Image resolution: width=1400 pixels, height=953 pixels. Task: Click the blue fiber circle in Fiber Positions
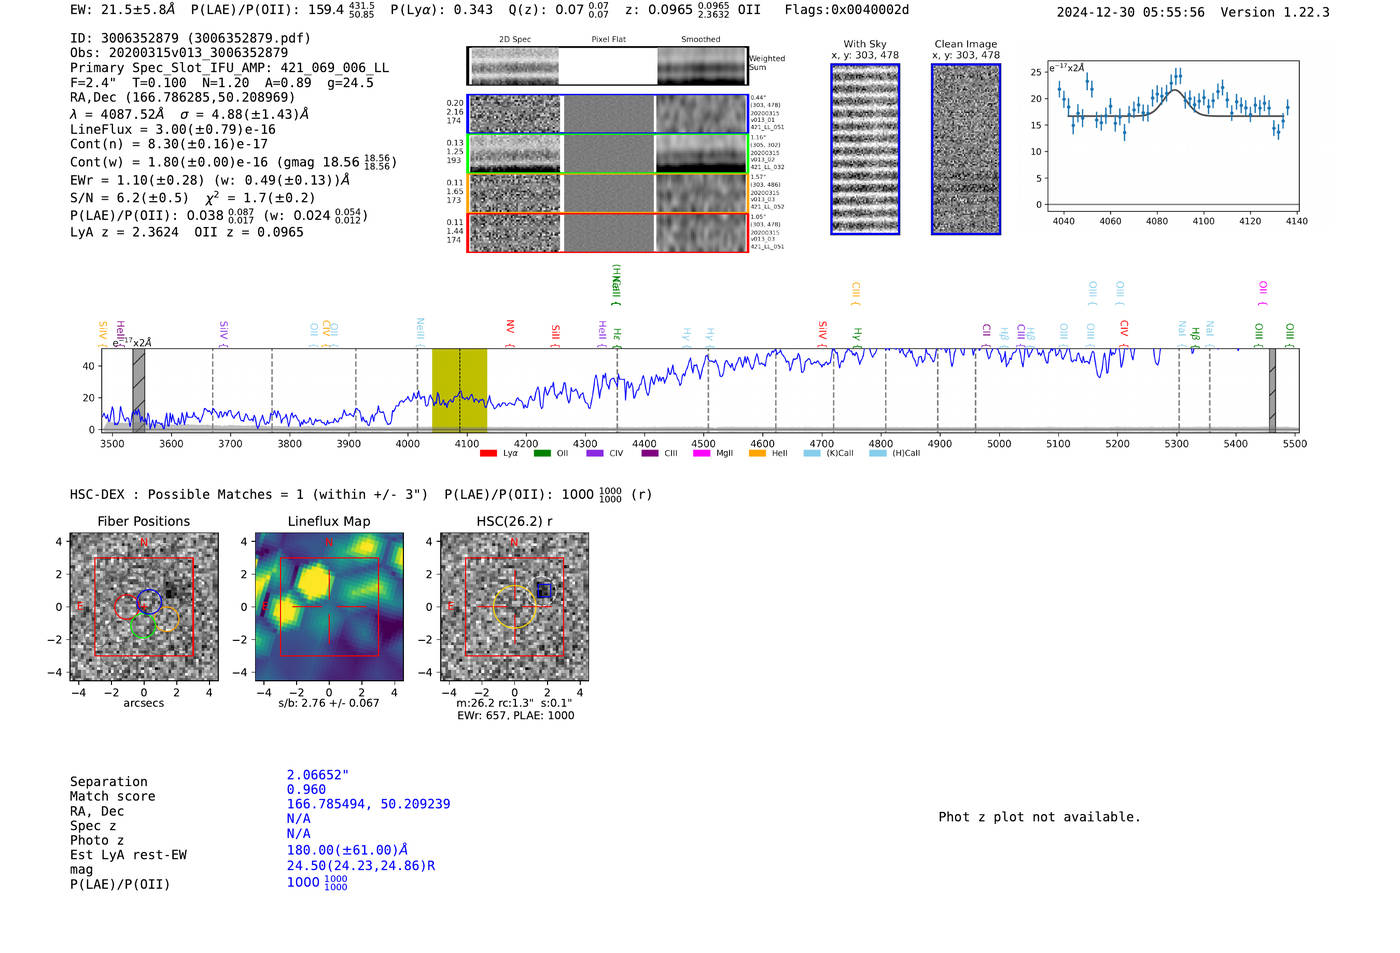(149, 602)
